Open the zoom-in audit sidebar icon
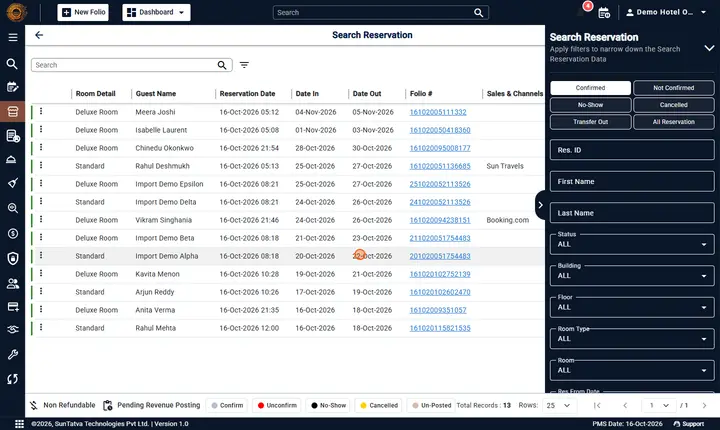 (x=12, y=208)
